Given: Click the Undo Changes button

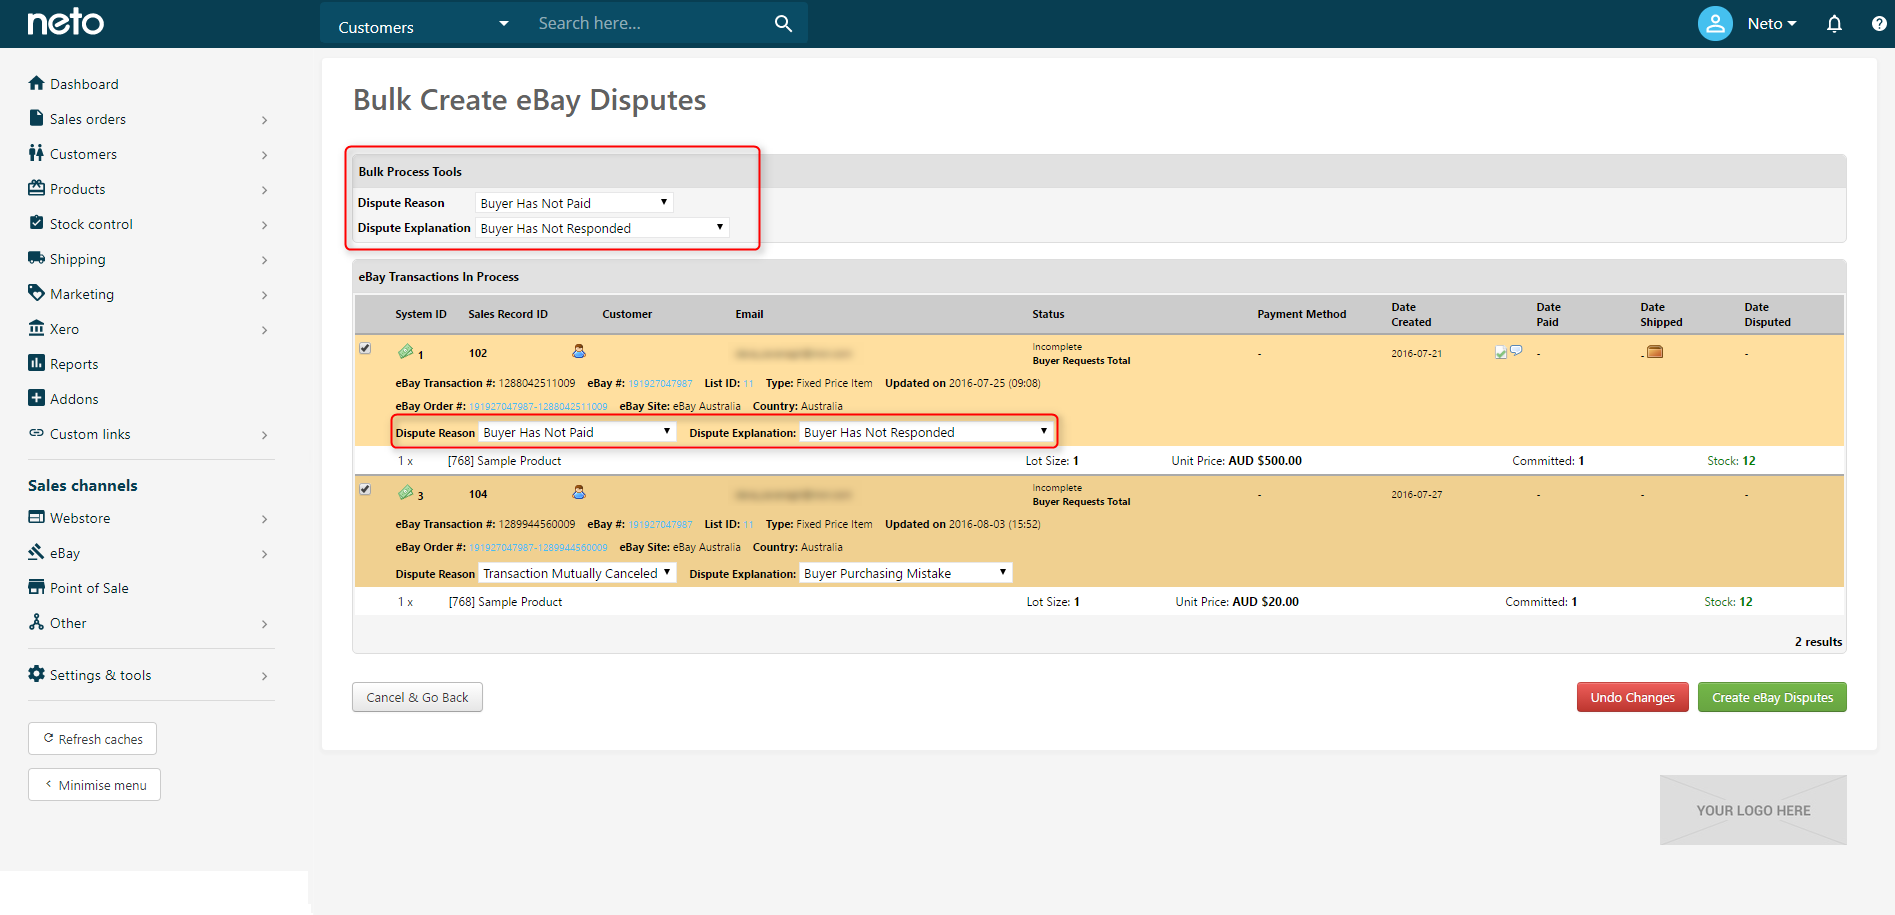Looking at the screenshot, I should pyautogui.click(x=1632, y=697).
